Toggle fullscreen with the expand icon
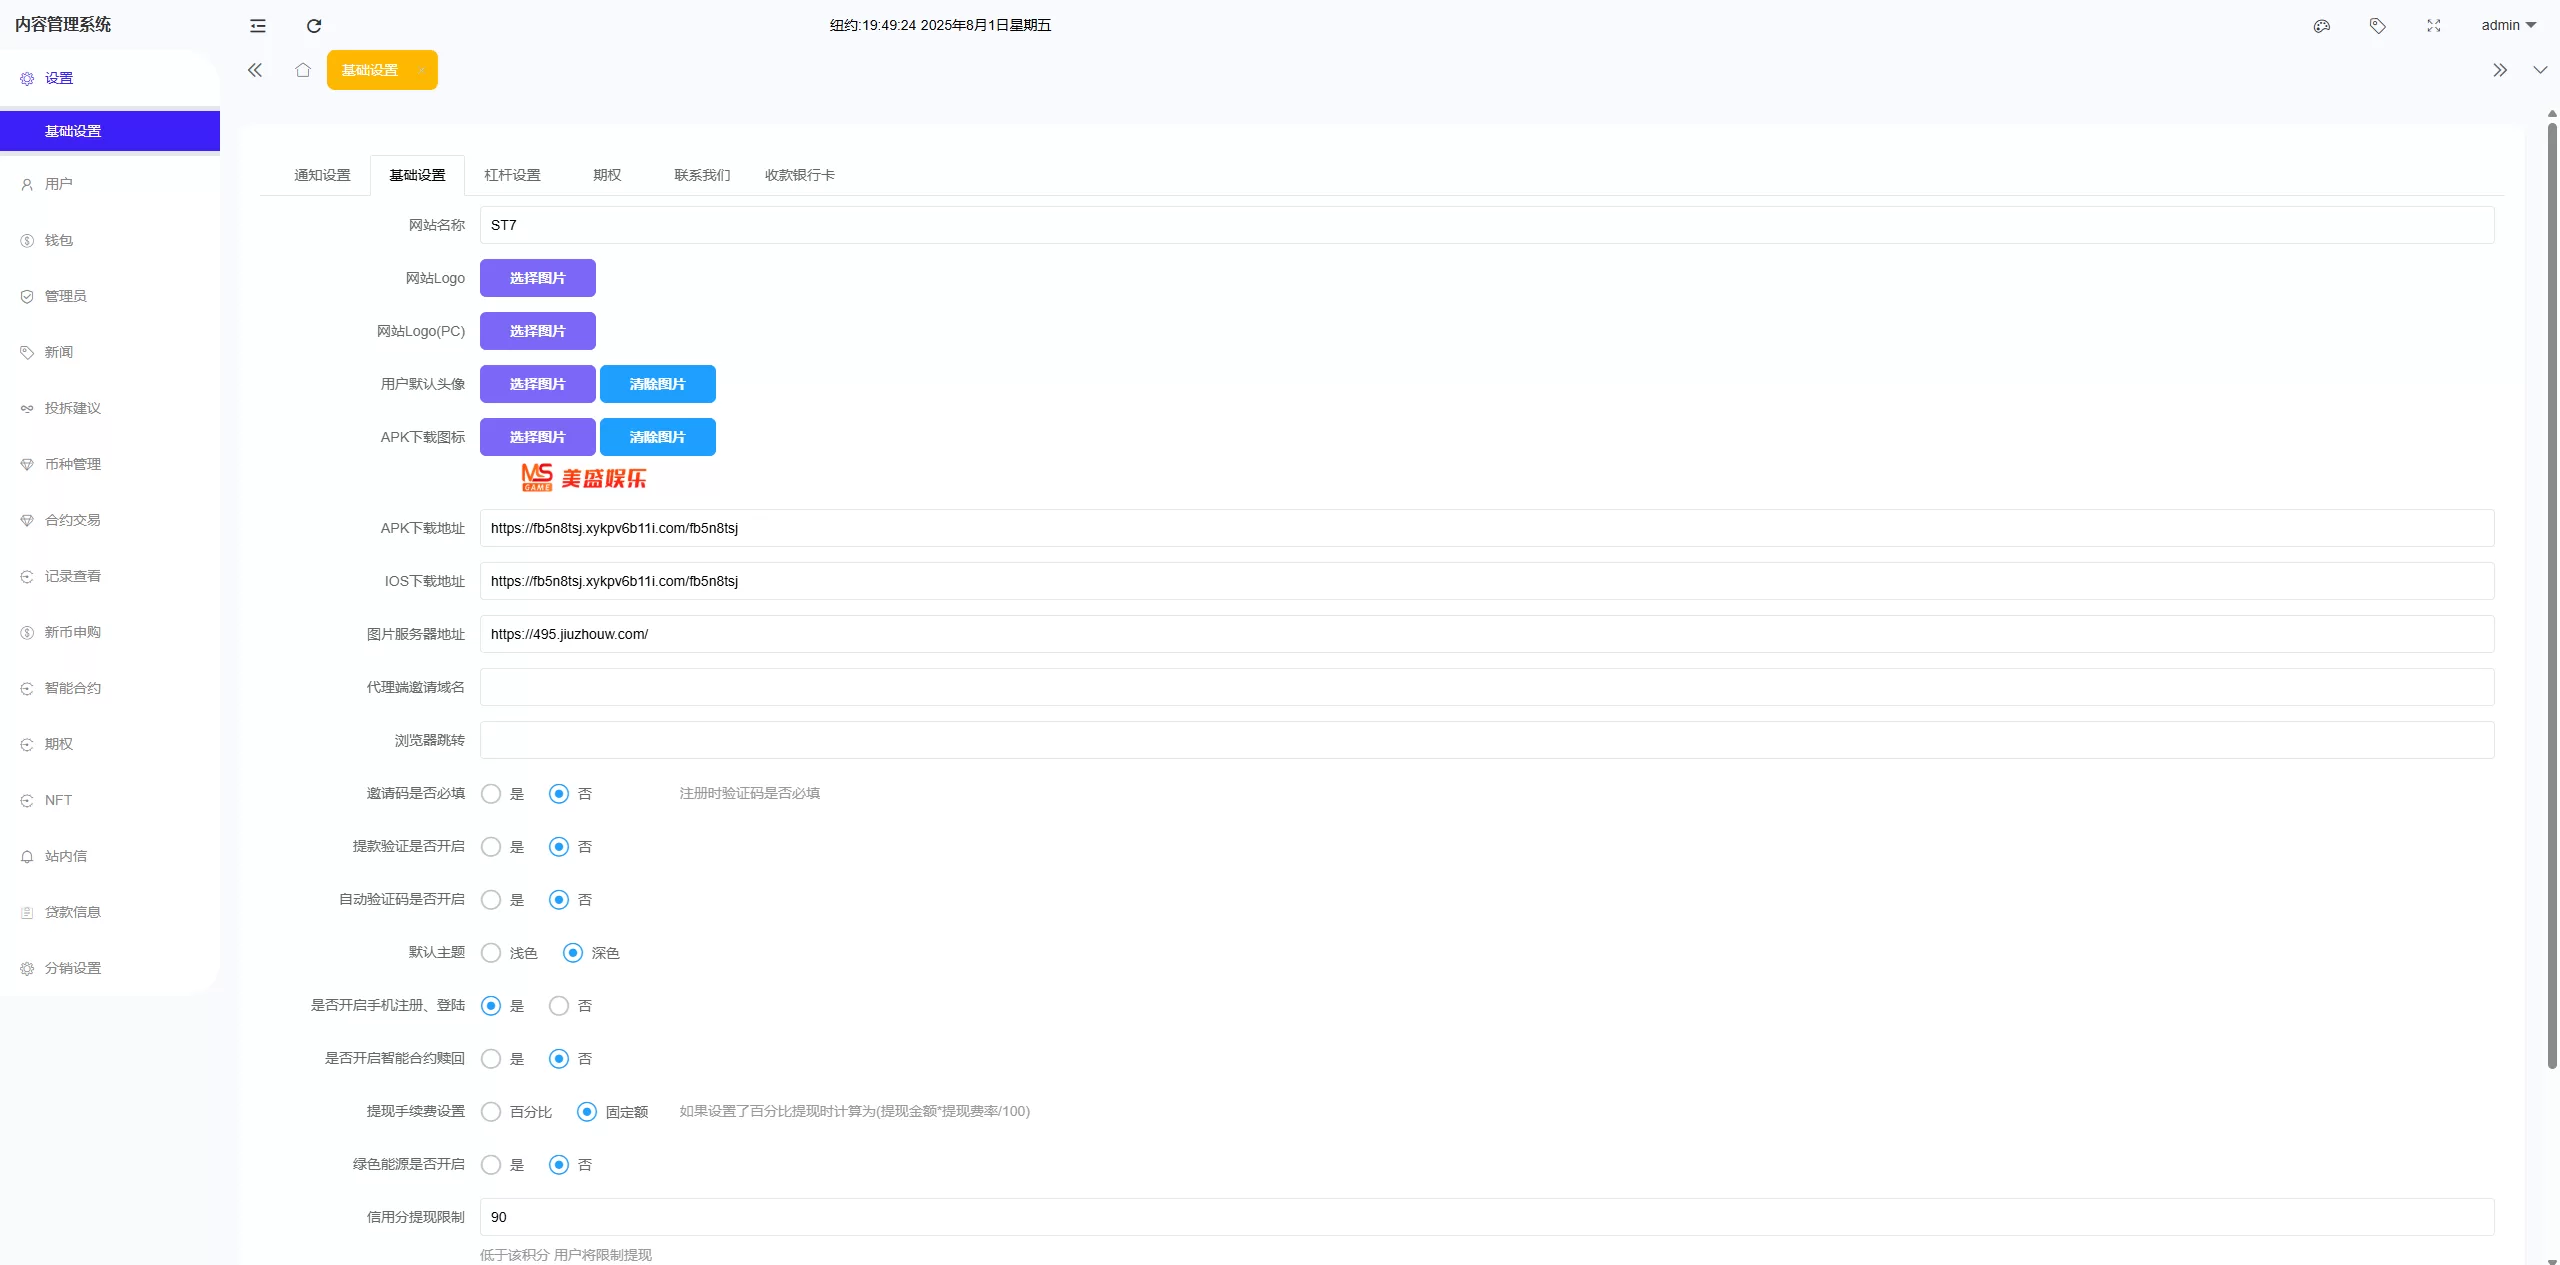 click(x=2434, y=26)
